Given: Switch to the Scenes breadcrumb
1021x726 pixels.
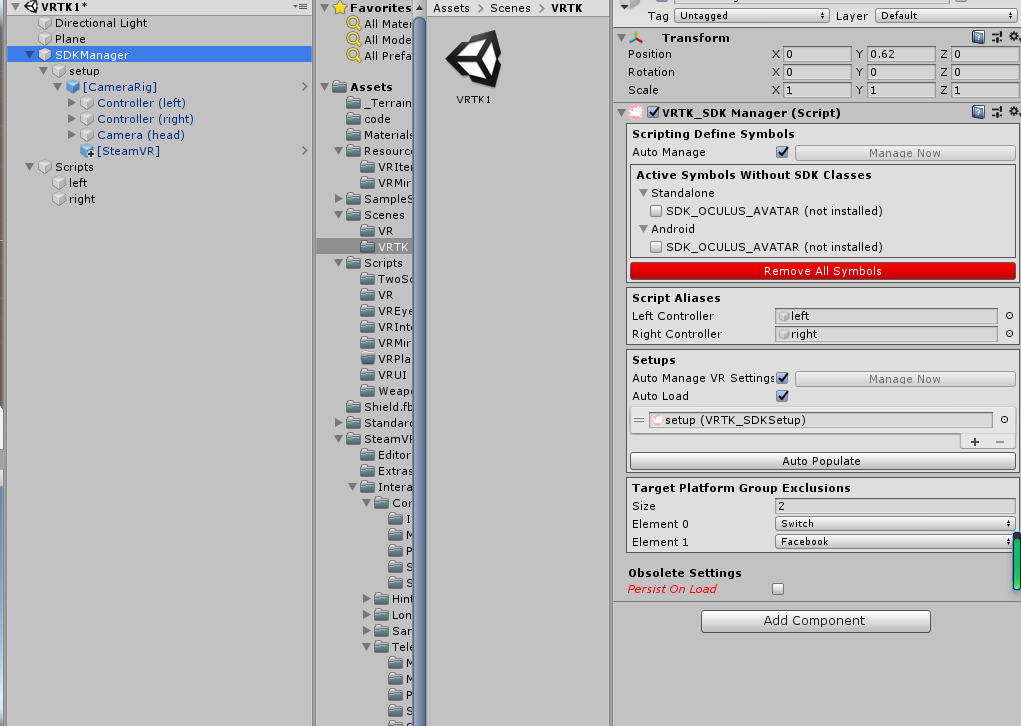Looking at the screenshot, I should (x=510, y=7).
